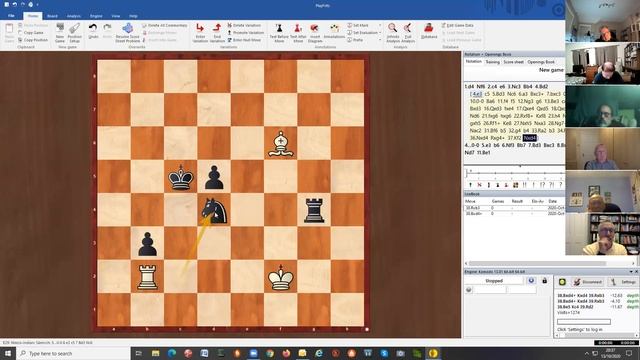Screen dimensions: 640x360
Task: Click Copy Game in Clipboard group
Action: click(31, 33)
